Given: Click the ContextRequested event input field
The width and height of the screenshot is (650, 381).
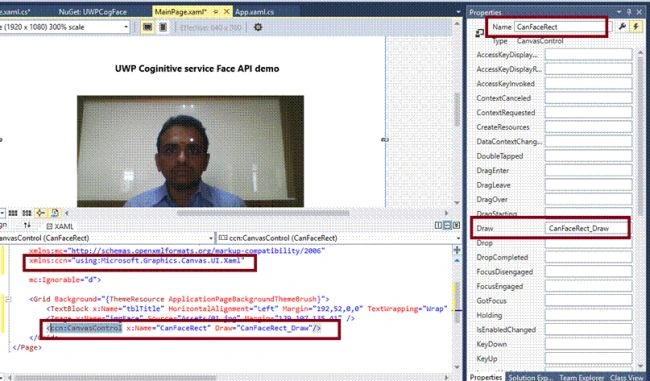Looking at the screenshot, I should tap(588, 112).
